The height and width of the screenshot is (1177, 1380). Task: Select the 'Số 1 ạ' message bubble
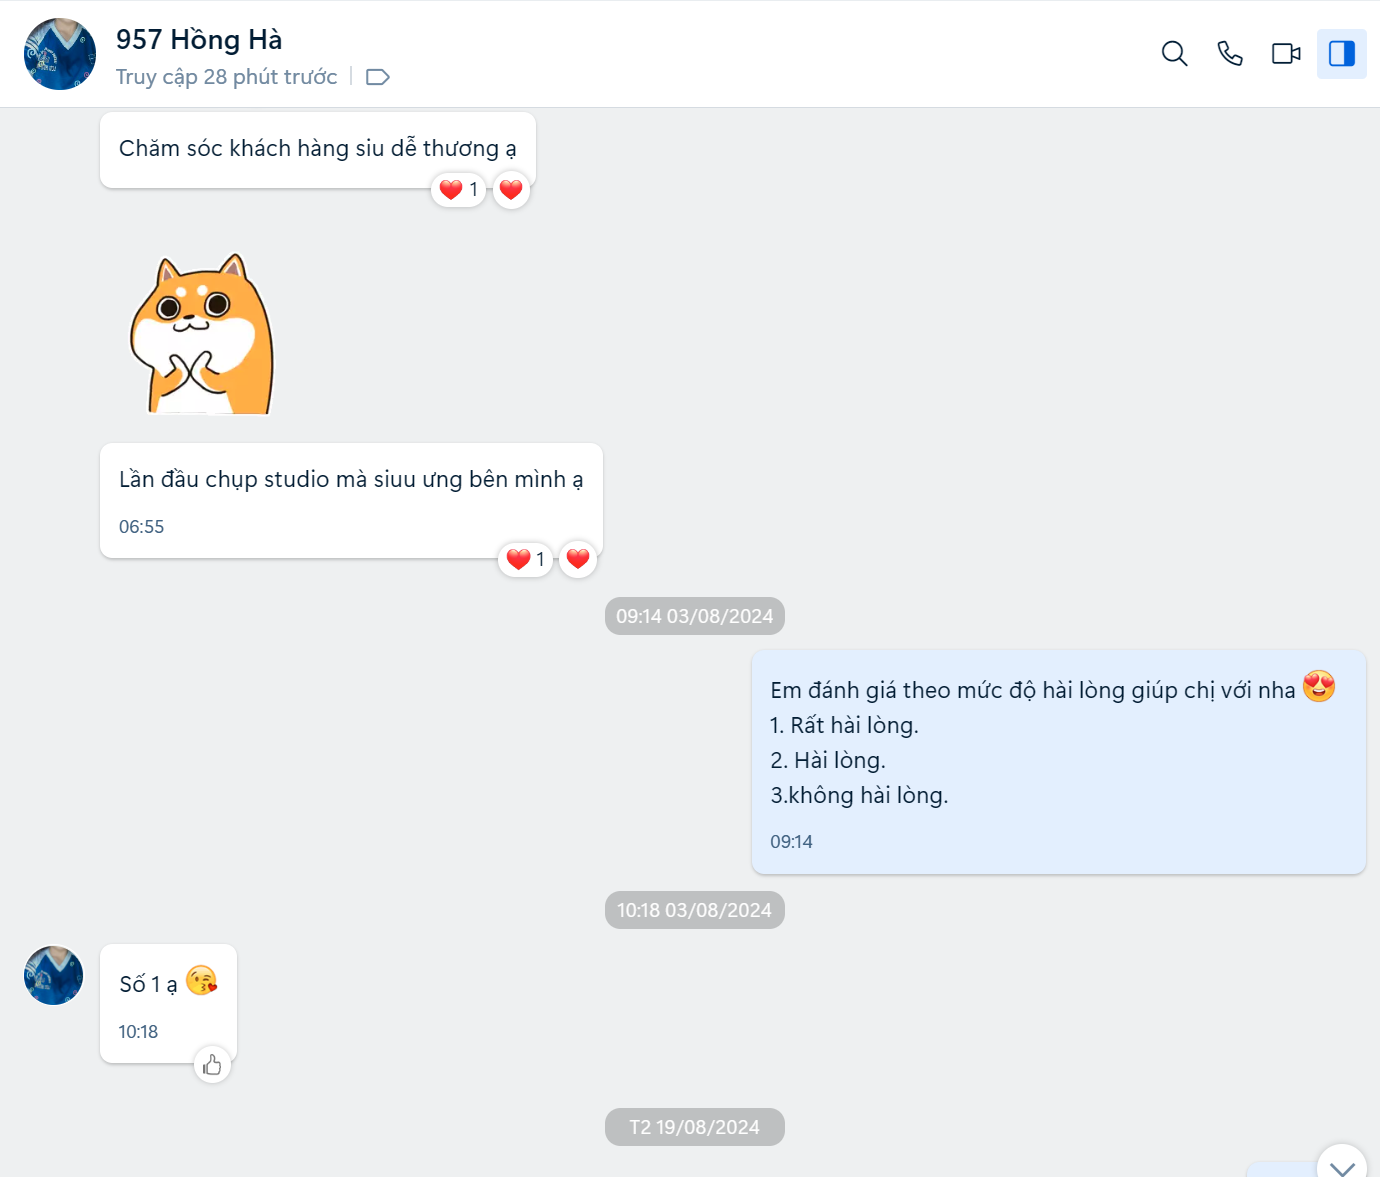pos(167,1002)
